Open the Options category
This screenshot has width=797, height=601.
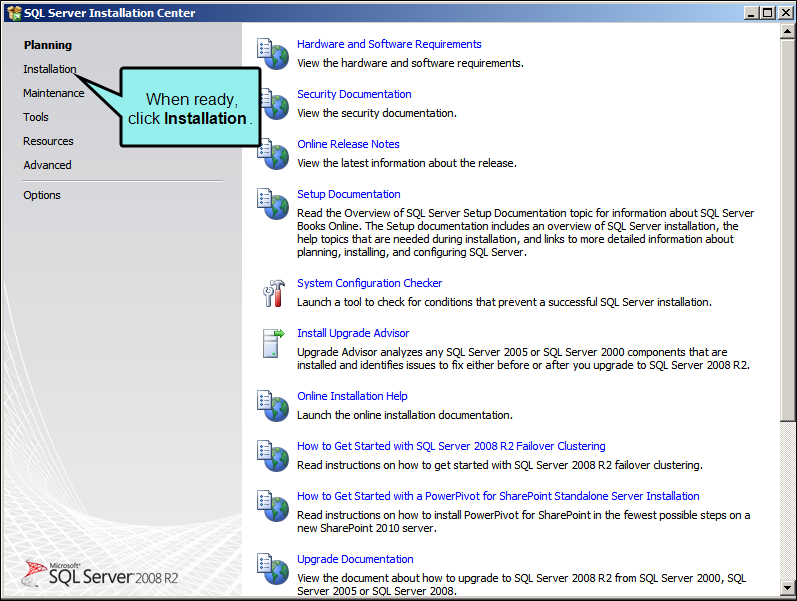click(42, 195)
